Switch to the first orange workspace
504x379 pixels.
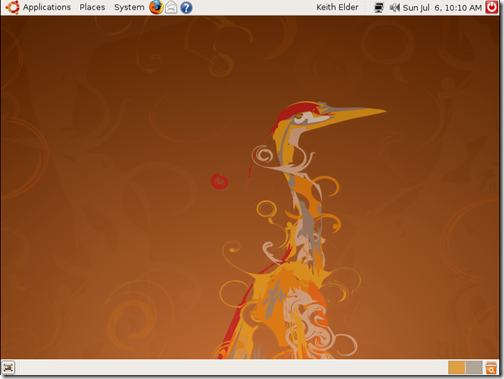coord(456,368)
